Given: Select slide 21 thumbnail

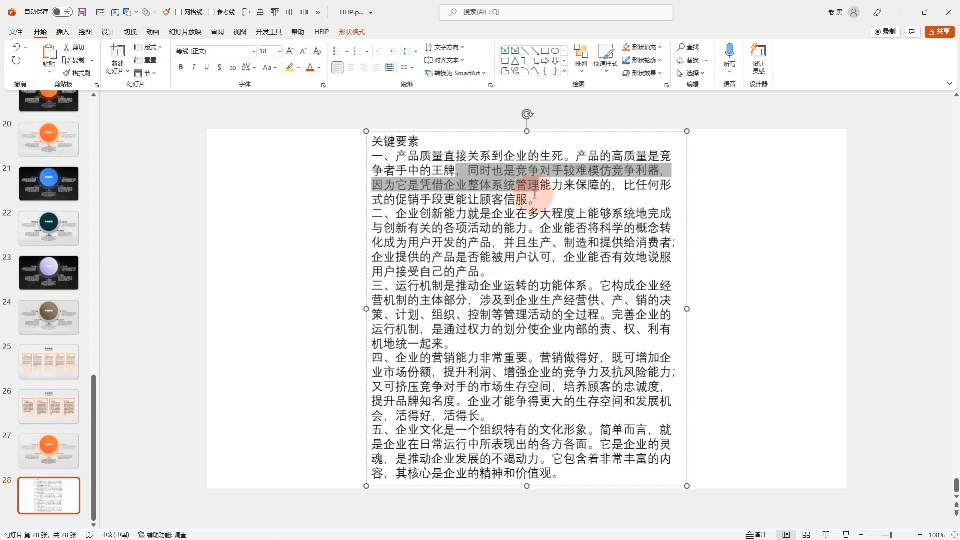Looking at the screenshot, I should [x=48, y=183].
